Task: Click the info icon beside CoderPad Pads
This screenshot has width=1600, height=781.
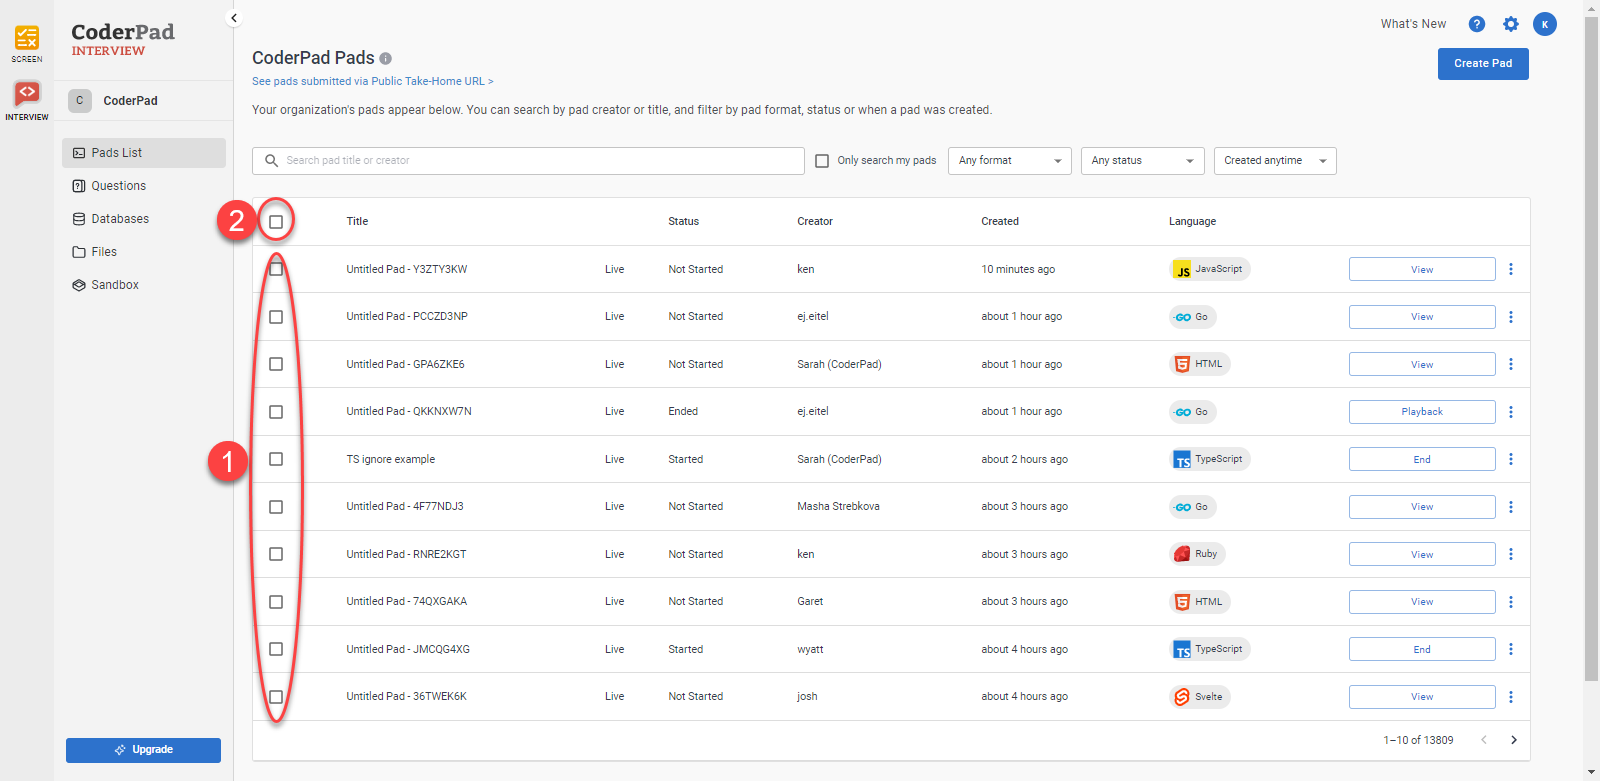Action: click(x=386, y=59)
